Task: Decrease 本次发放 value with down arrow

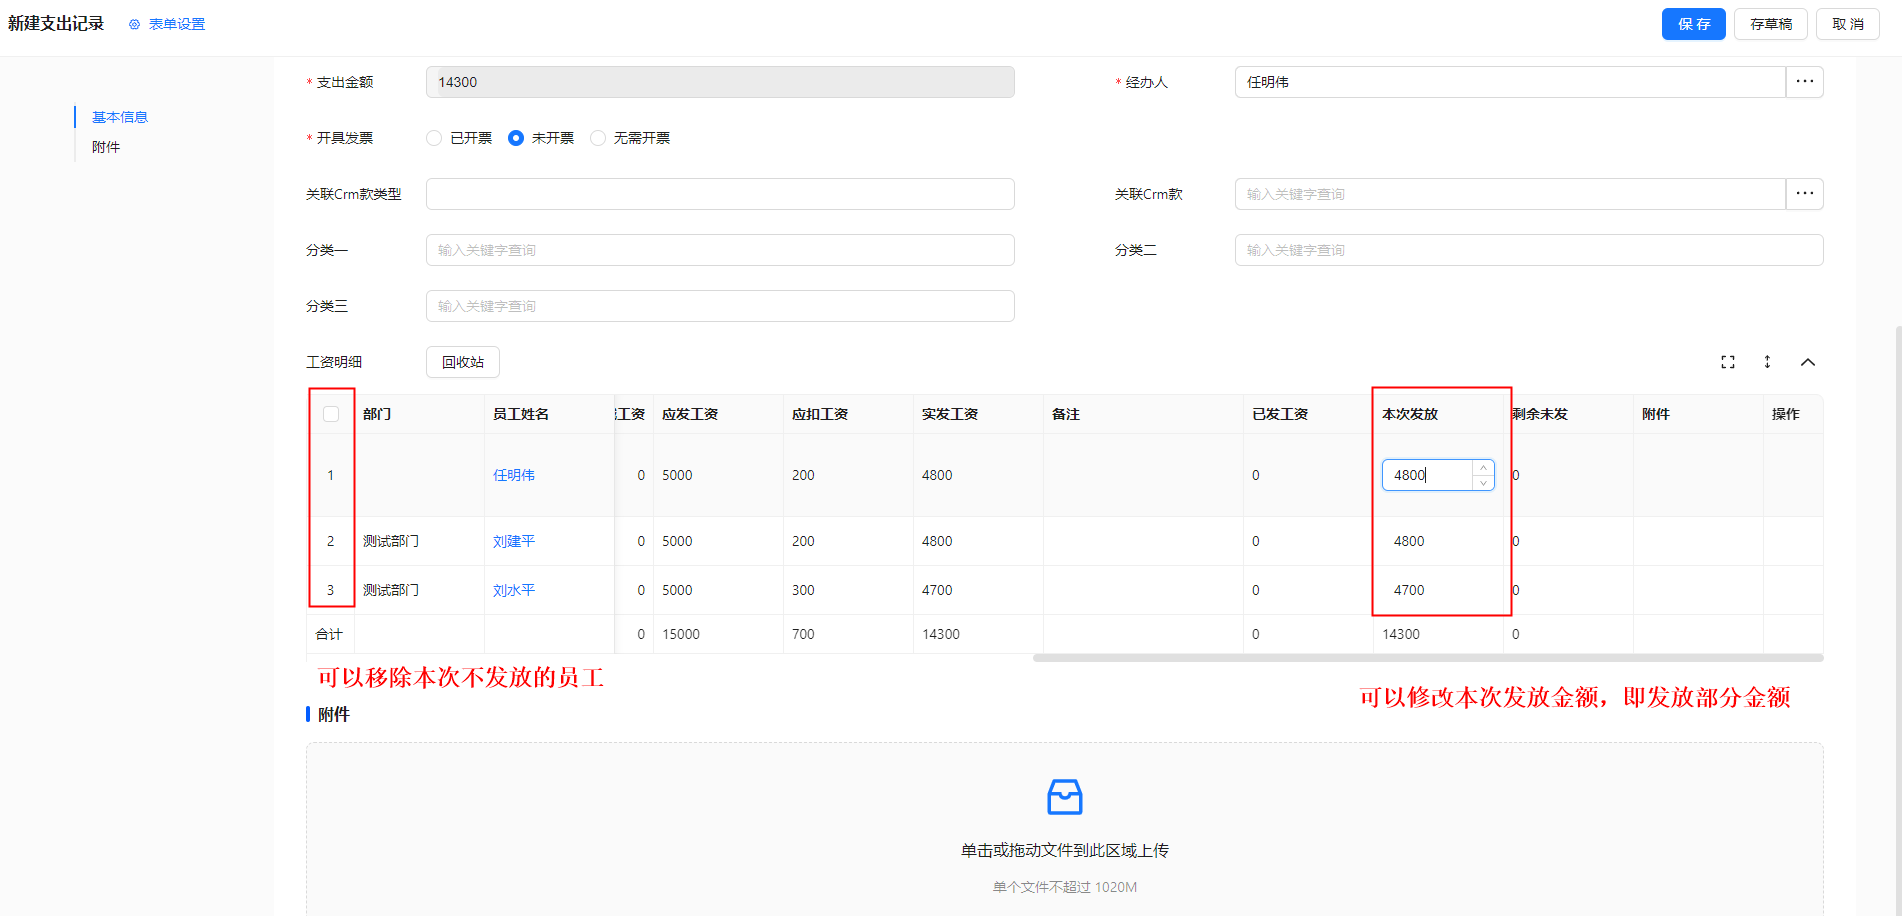Action: coord(1483,483)
